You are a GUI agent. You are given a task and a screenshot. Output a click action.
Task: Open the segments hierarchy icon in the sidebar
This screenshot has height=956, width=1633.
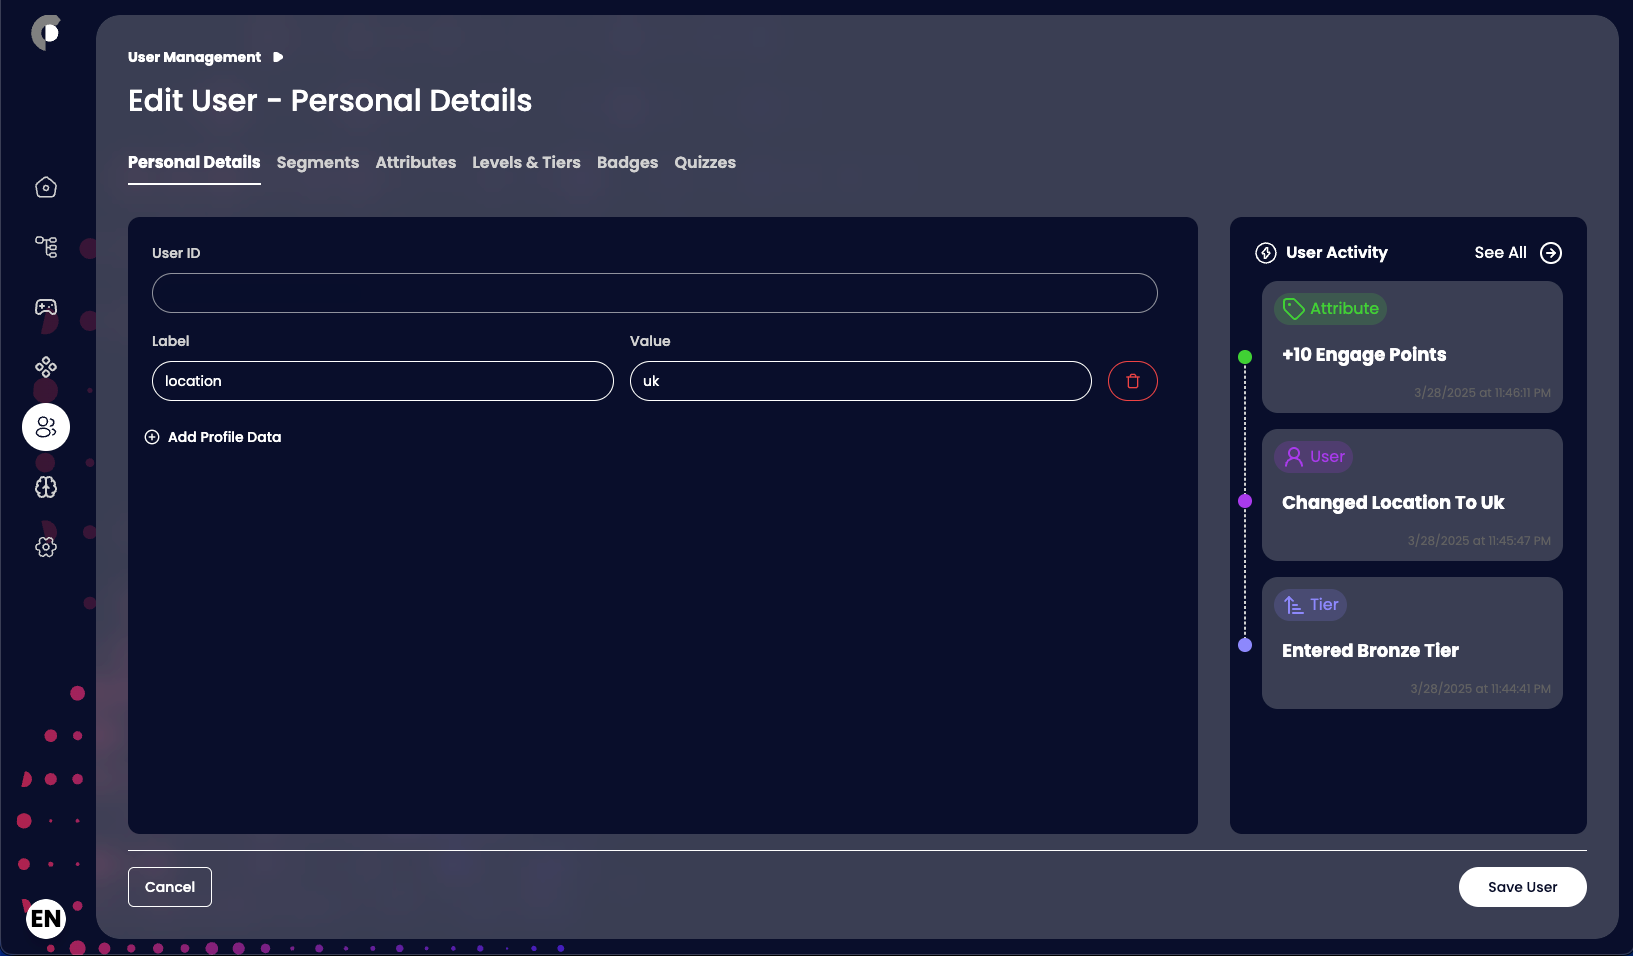tap(45, 247)
